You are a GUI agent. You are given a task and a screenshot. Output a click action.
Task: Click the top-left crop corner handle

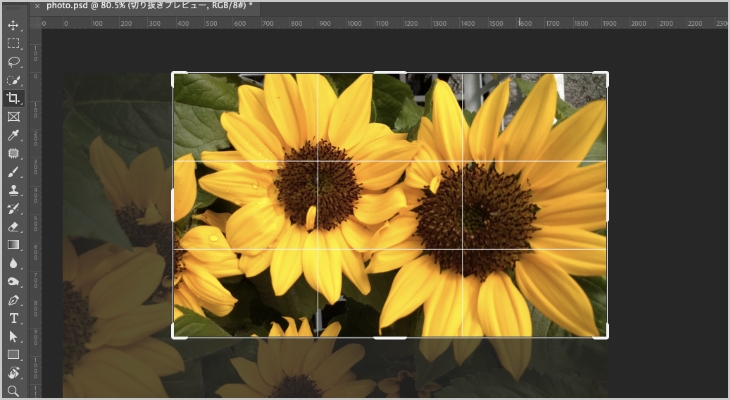coord(174,74)
